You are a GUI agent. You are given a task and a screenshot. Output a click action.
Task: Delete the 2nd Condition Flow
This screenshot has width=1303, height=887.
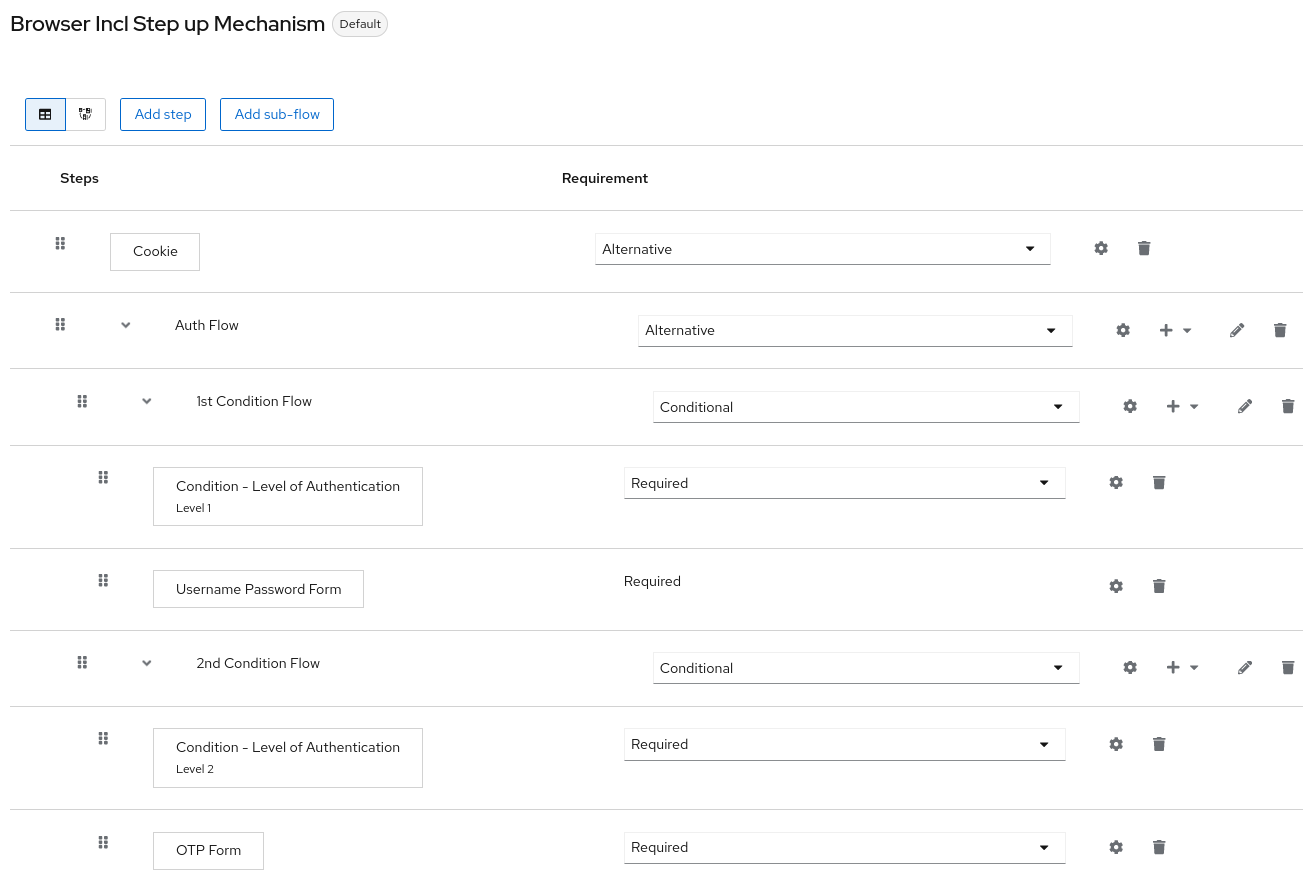point(1288,667)
